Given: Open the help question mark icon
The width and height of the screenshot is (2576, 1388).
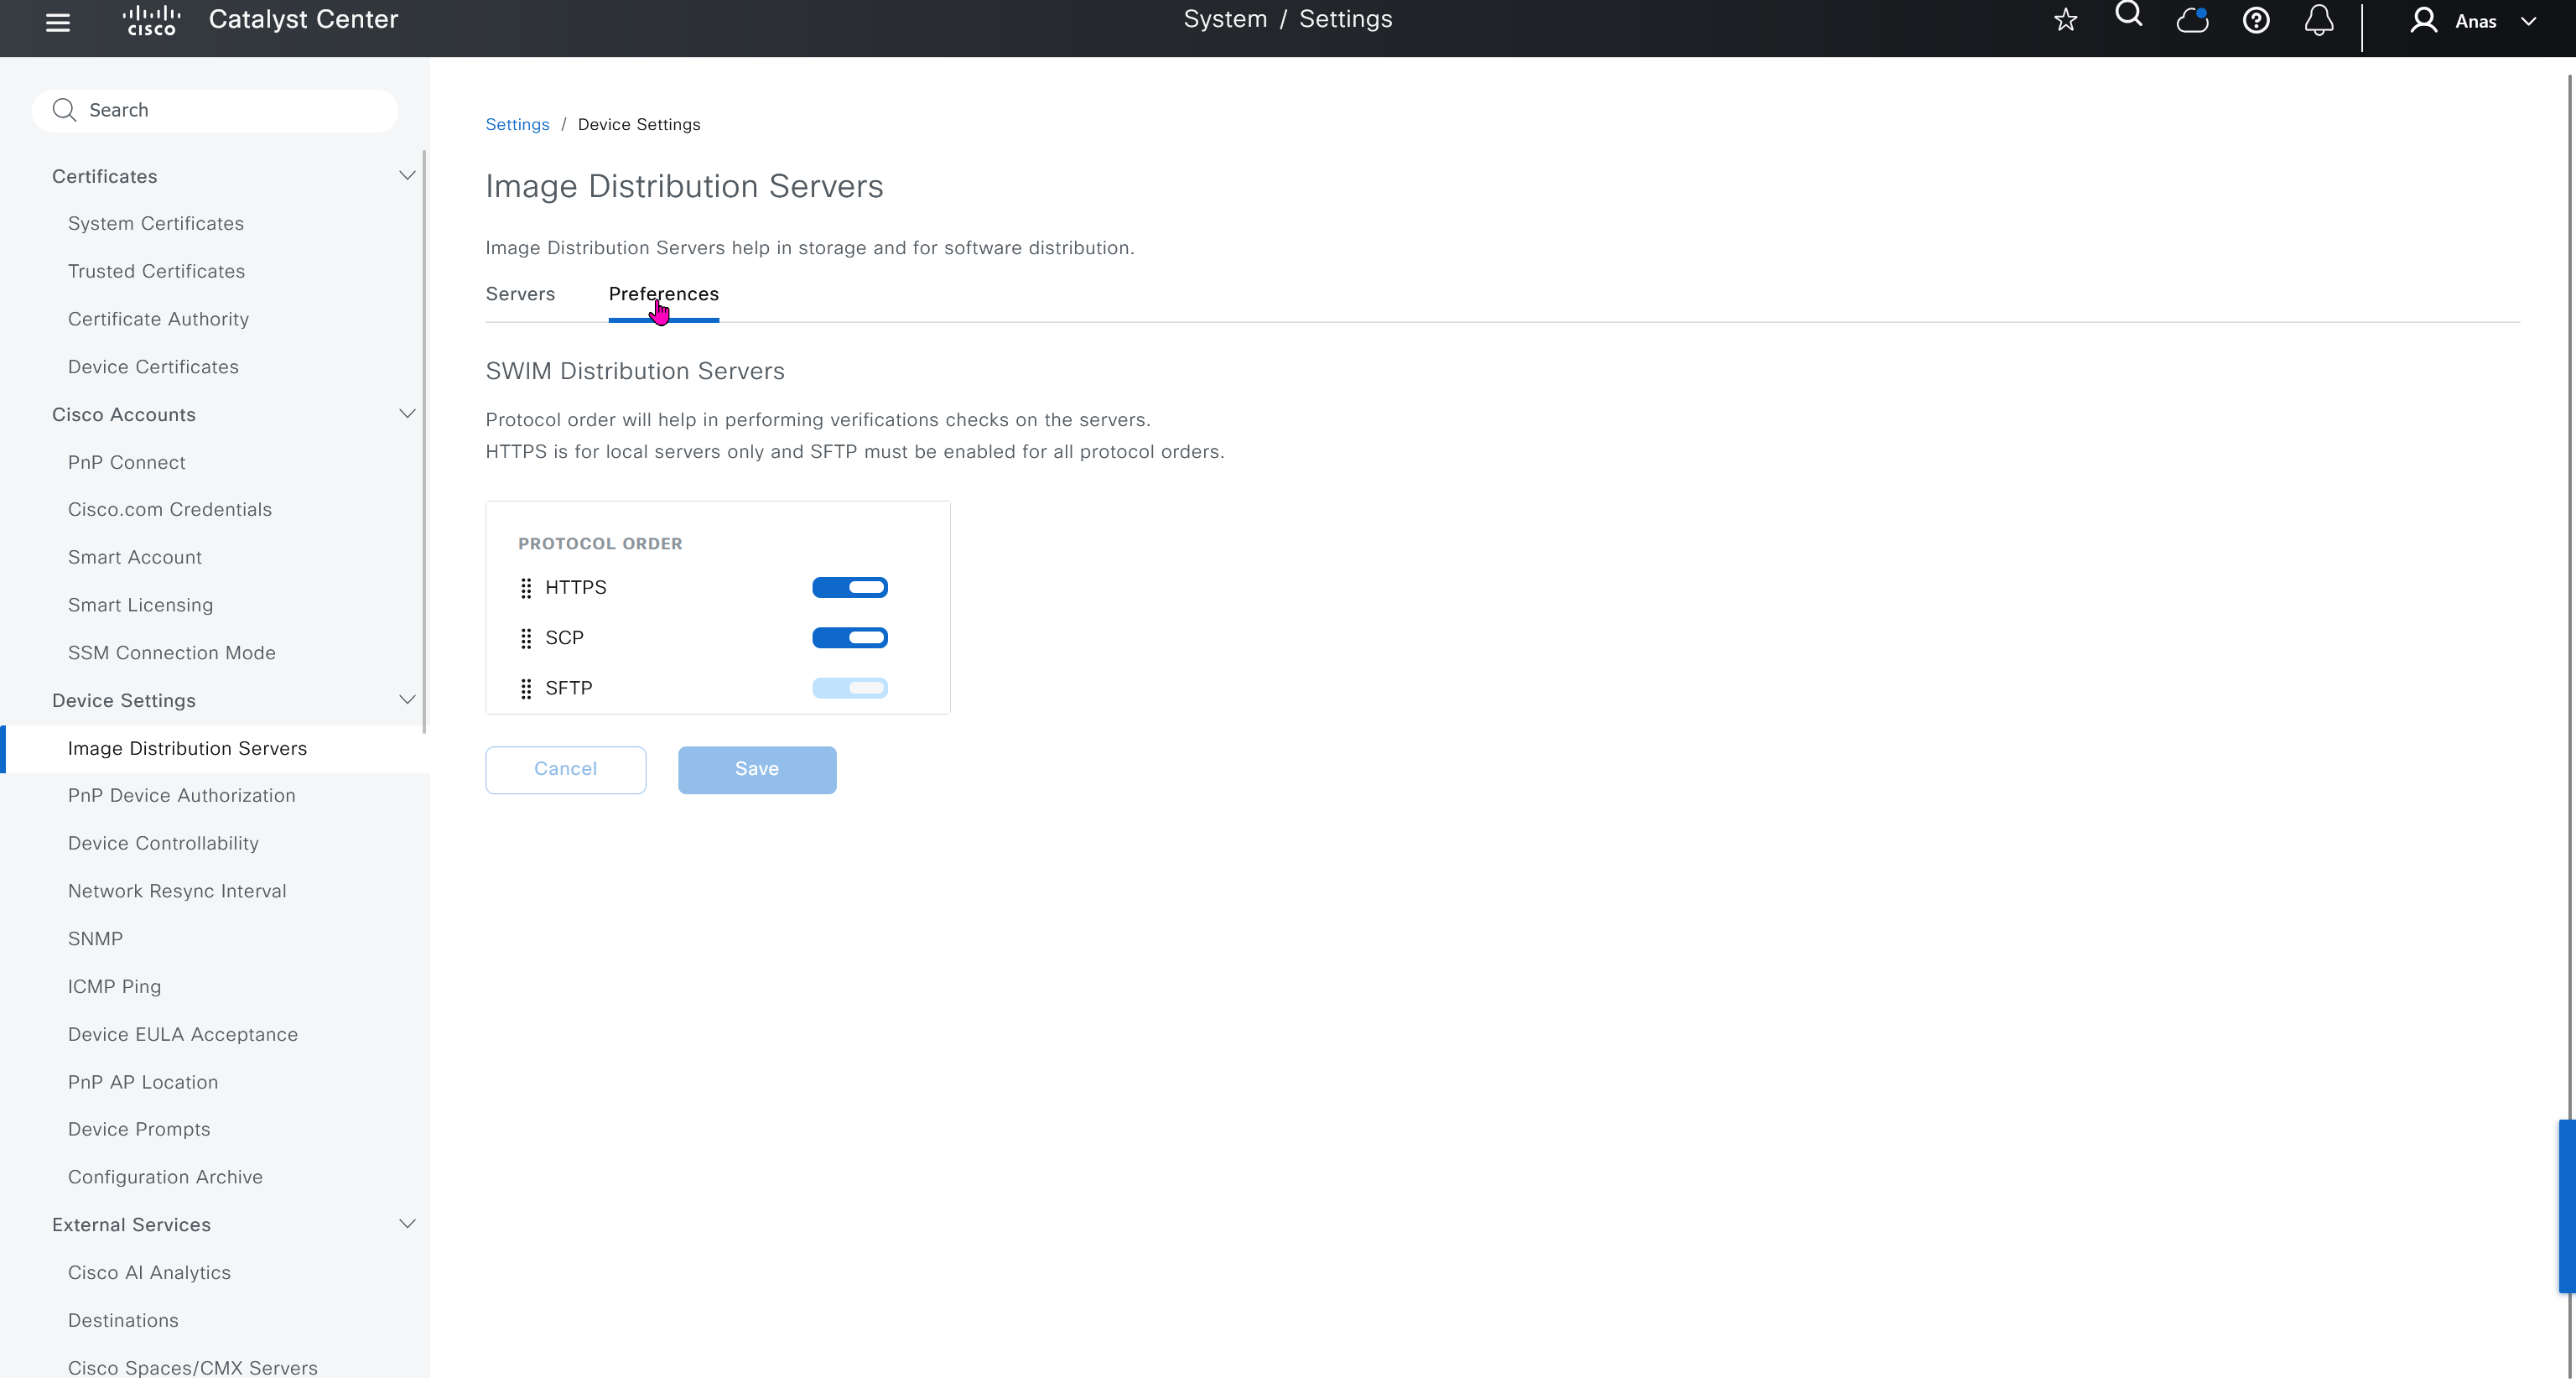Looking at the screenshot, I should click(x=2255, y=20).
